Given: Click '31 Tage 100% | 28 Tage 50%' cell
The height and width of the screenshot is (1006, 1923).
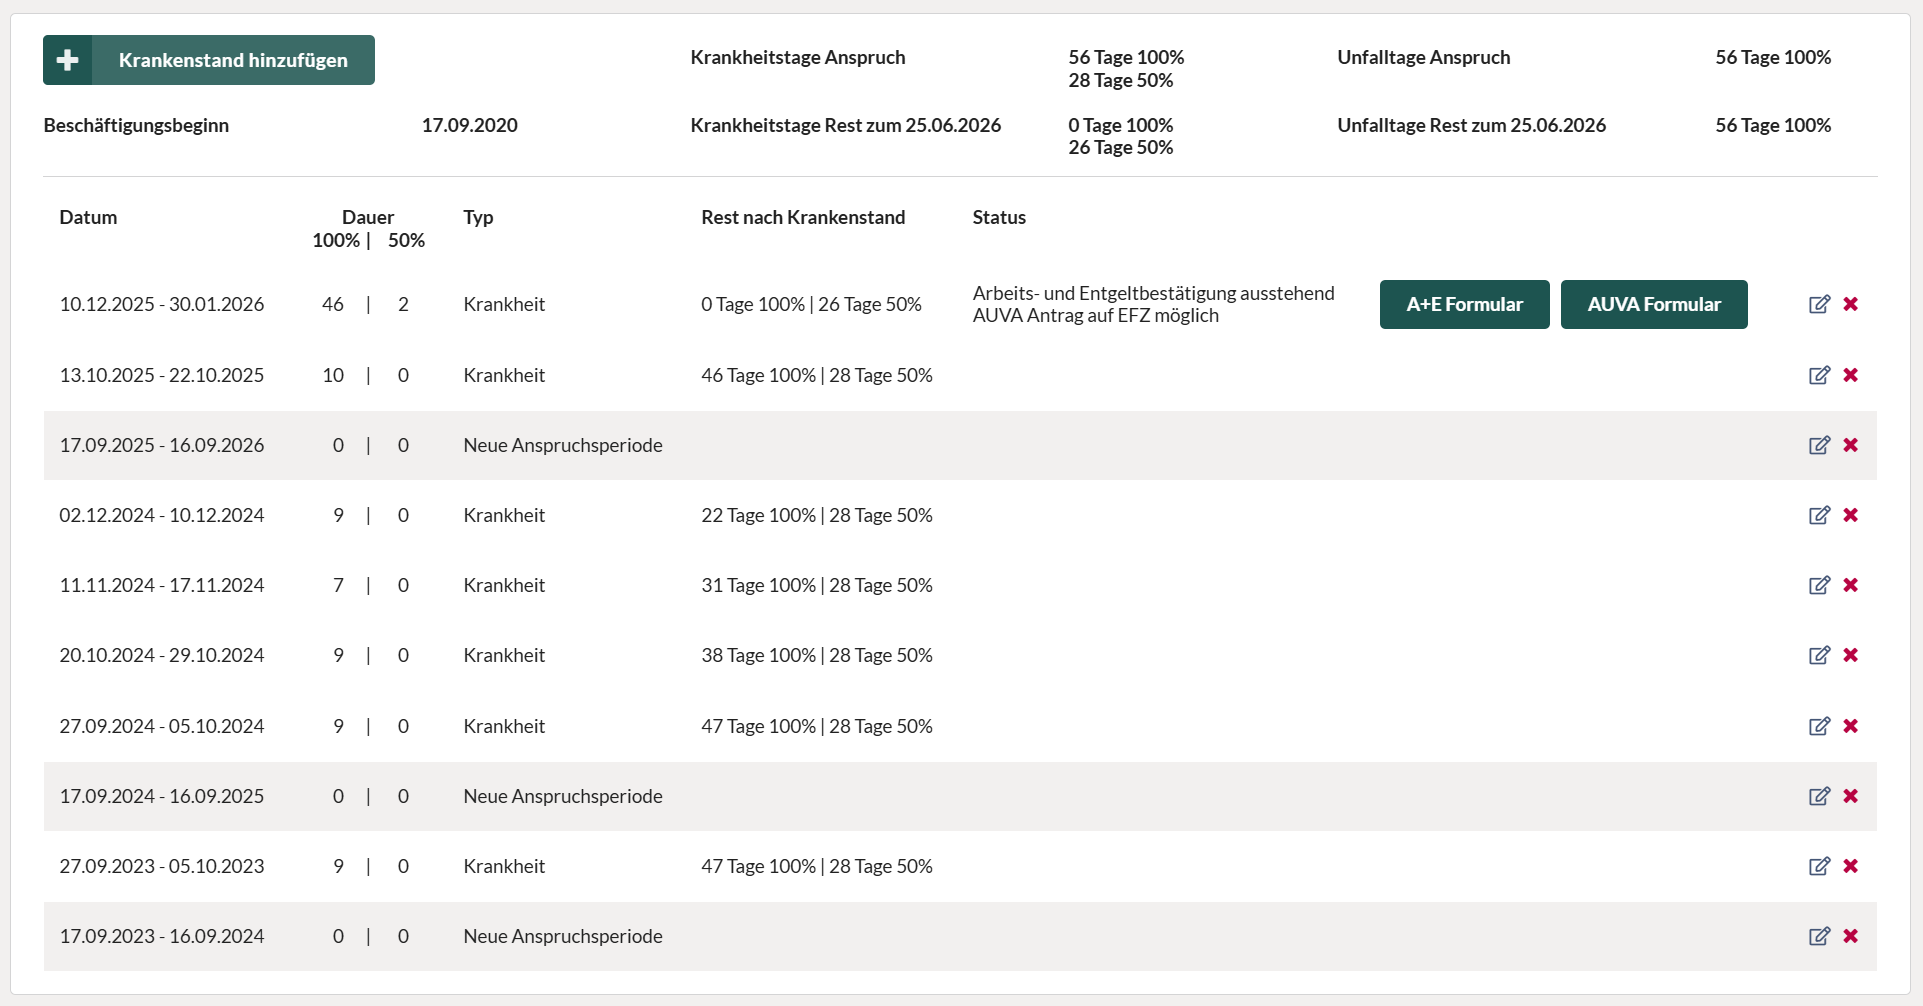Looking at the screenshot, I should click(817, 585).
